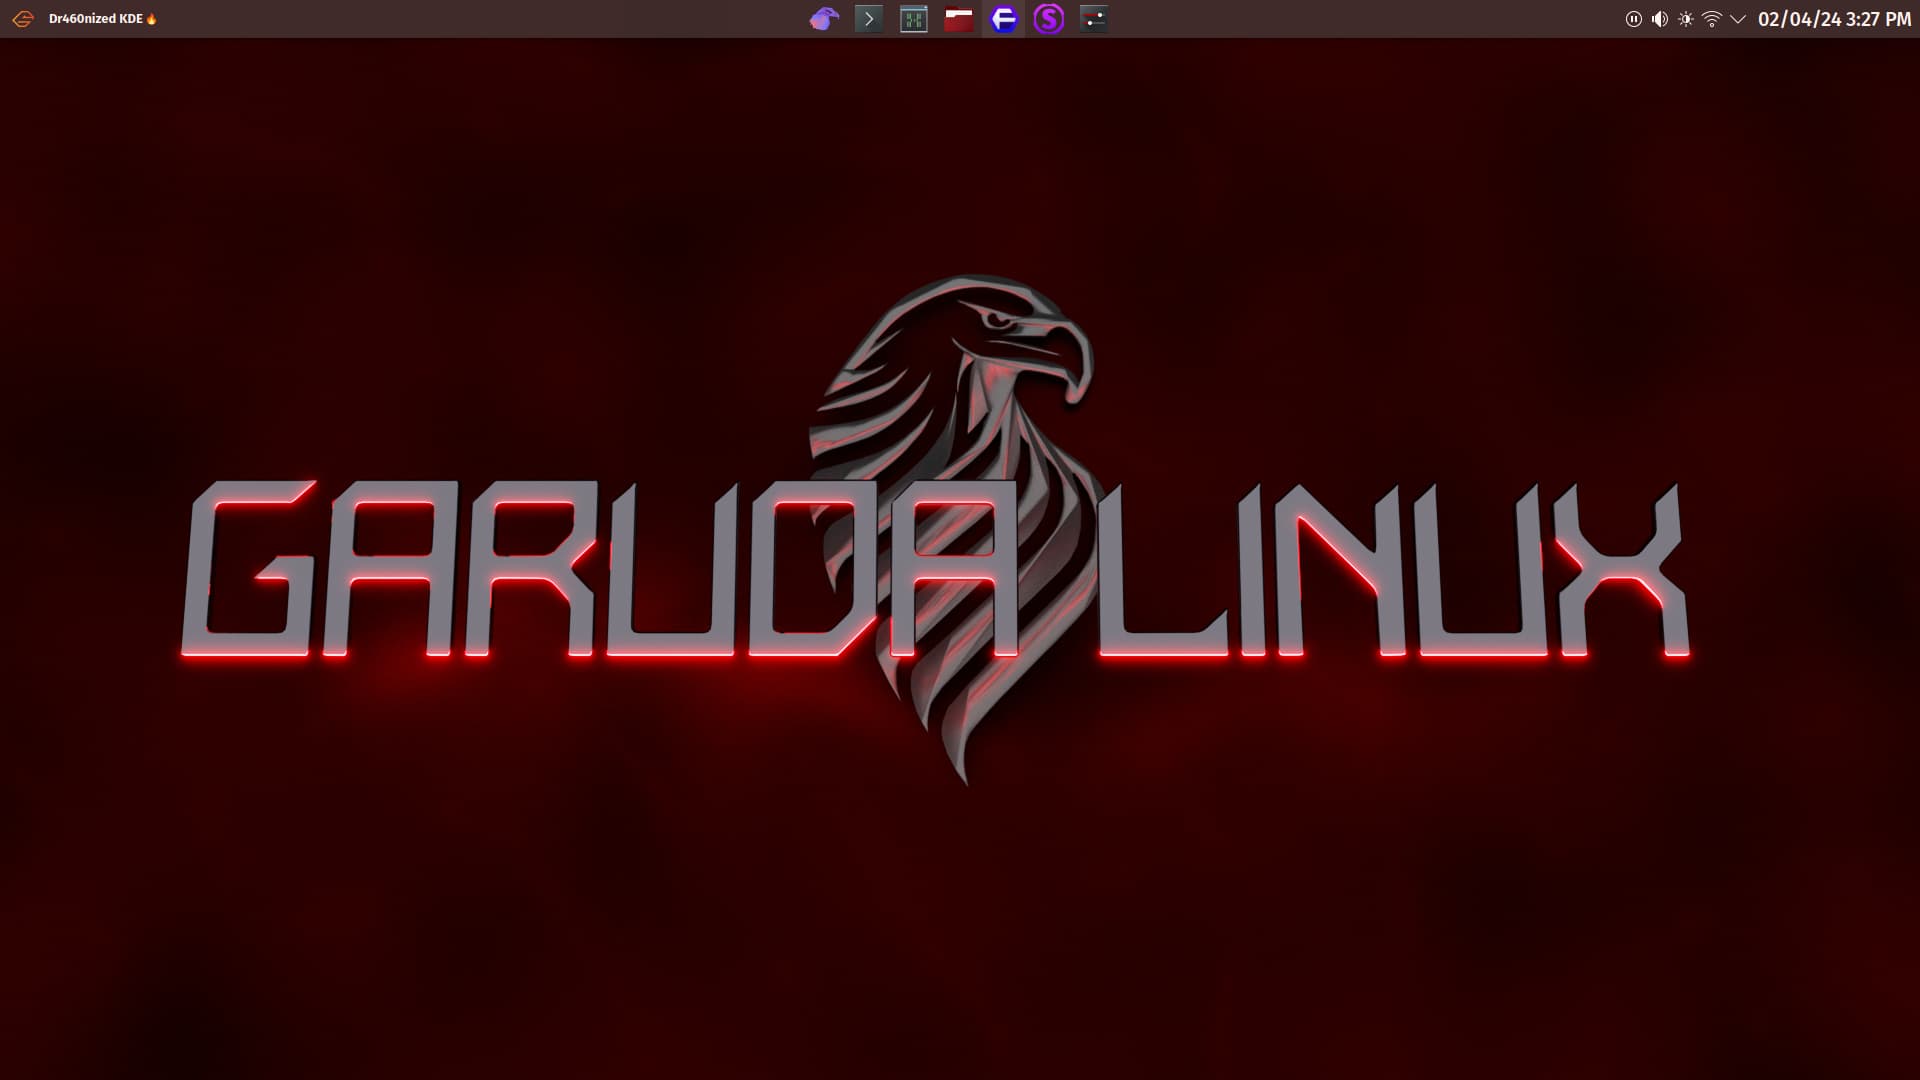Open the volume speaker tray icon

click(1660, 19)
